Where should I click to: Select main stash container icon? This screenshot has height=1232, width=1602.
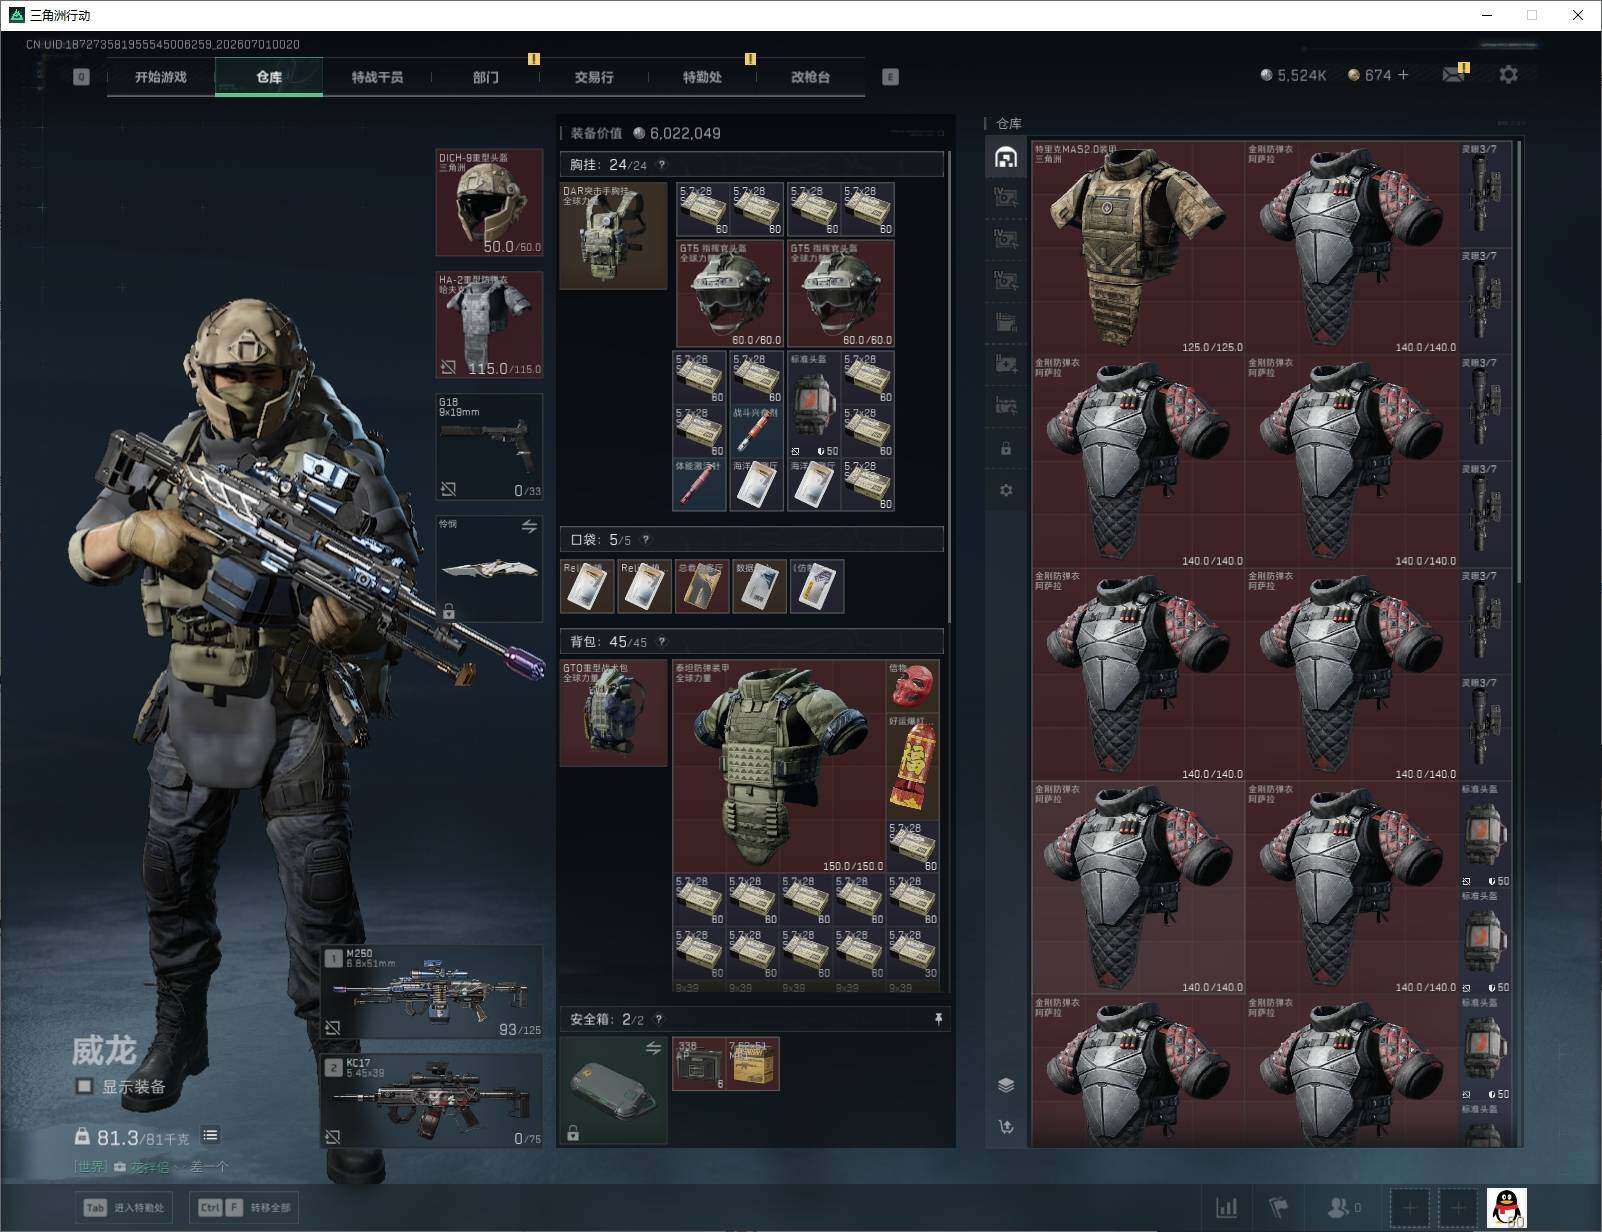(x=1006, y=157)
